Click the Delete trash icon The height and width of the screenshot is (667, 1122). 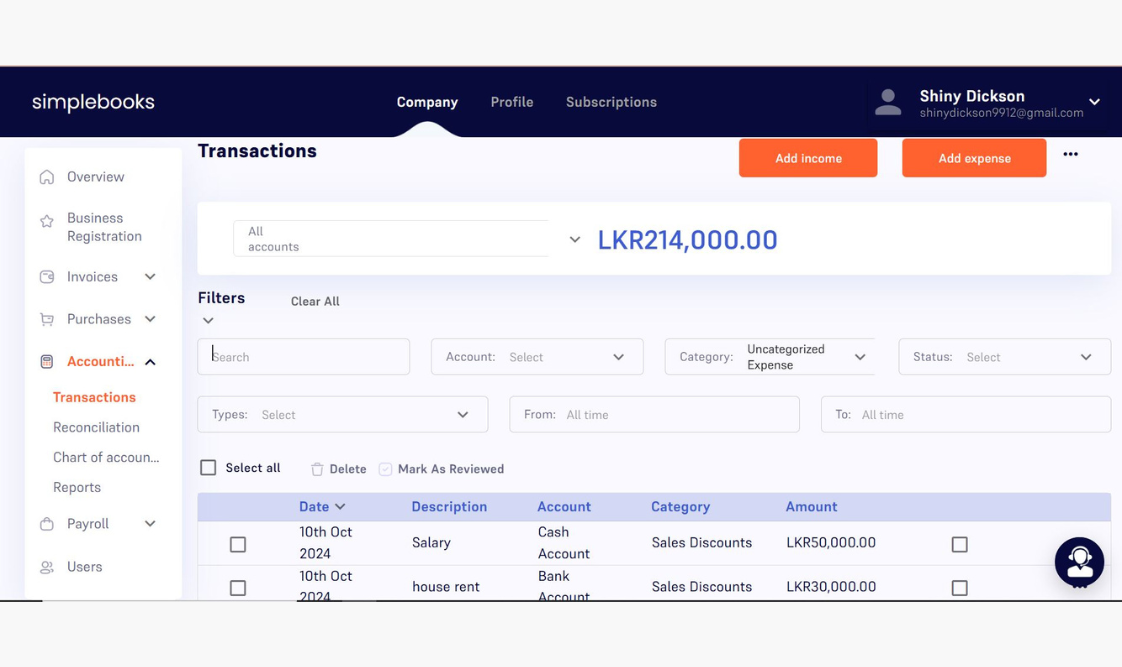pos(317,469)
